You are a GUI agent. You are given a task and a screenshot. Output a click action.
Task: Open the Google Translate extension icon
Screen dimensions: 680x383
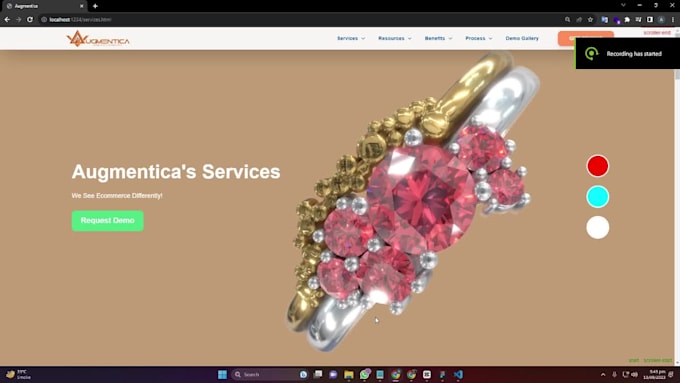click(605, 20)
